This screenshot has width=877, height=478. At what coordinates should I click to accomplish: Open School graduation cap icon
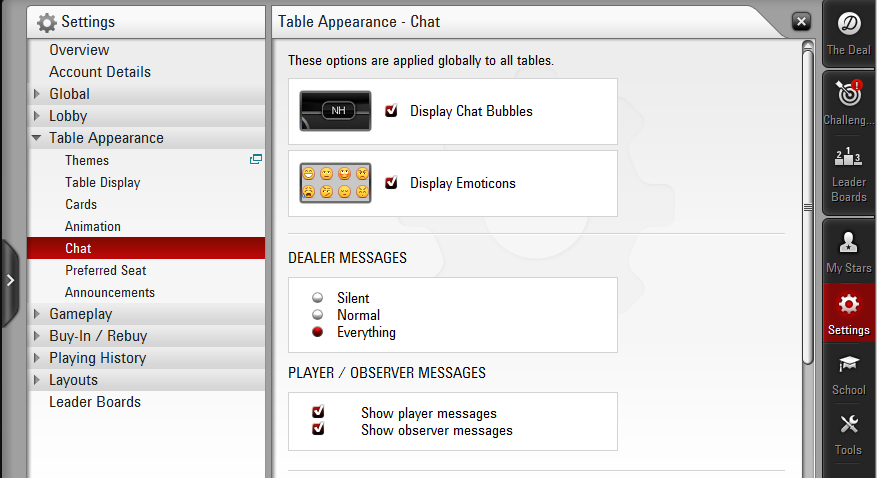click(x=848, y=365)
